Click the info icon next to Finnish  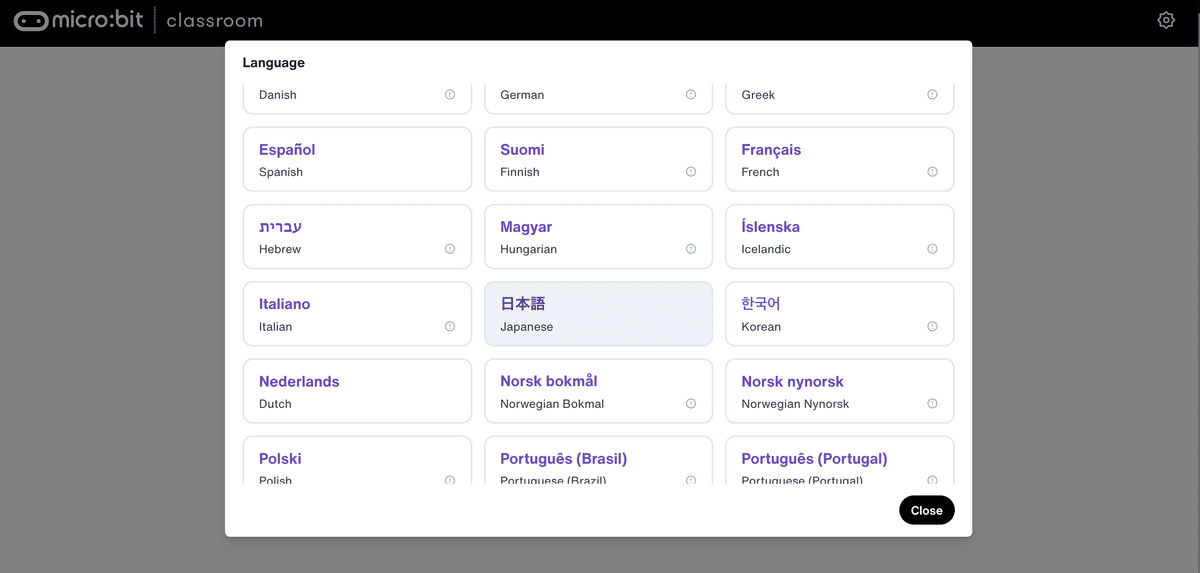click(691, 172)
